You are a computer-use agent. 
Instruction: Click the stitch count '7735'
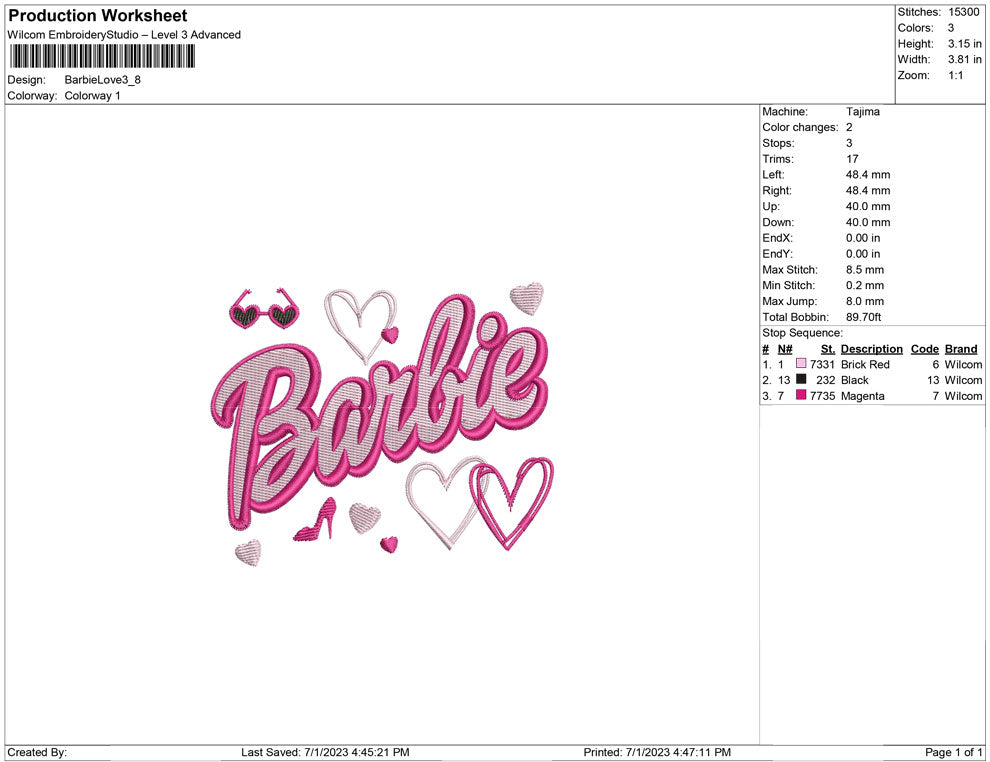(x=823, y=396)
